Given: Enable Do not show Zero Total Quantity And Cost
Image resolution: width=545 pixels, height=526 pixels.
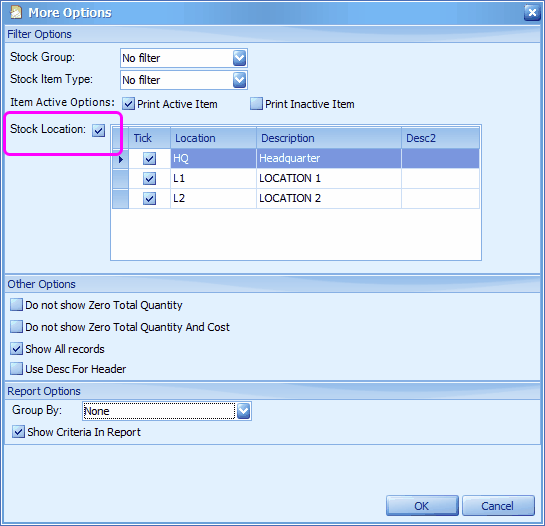Looking at the screenshot, I should (x=16, y=327).
